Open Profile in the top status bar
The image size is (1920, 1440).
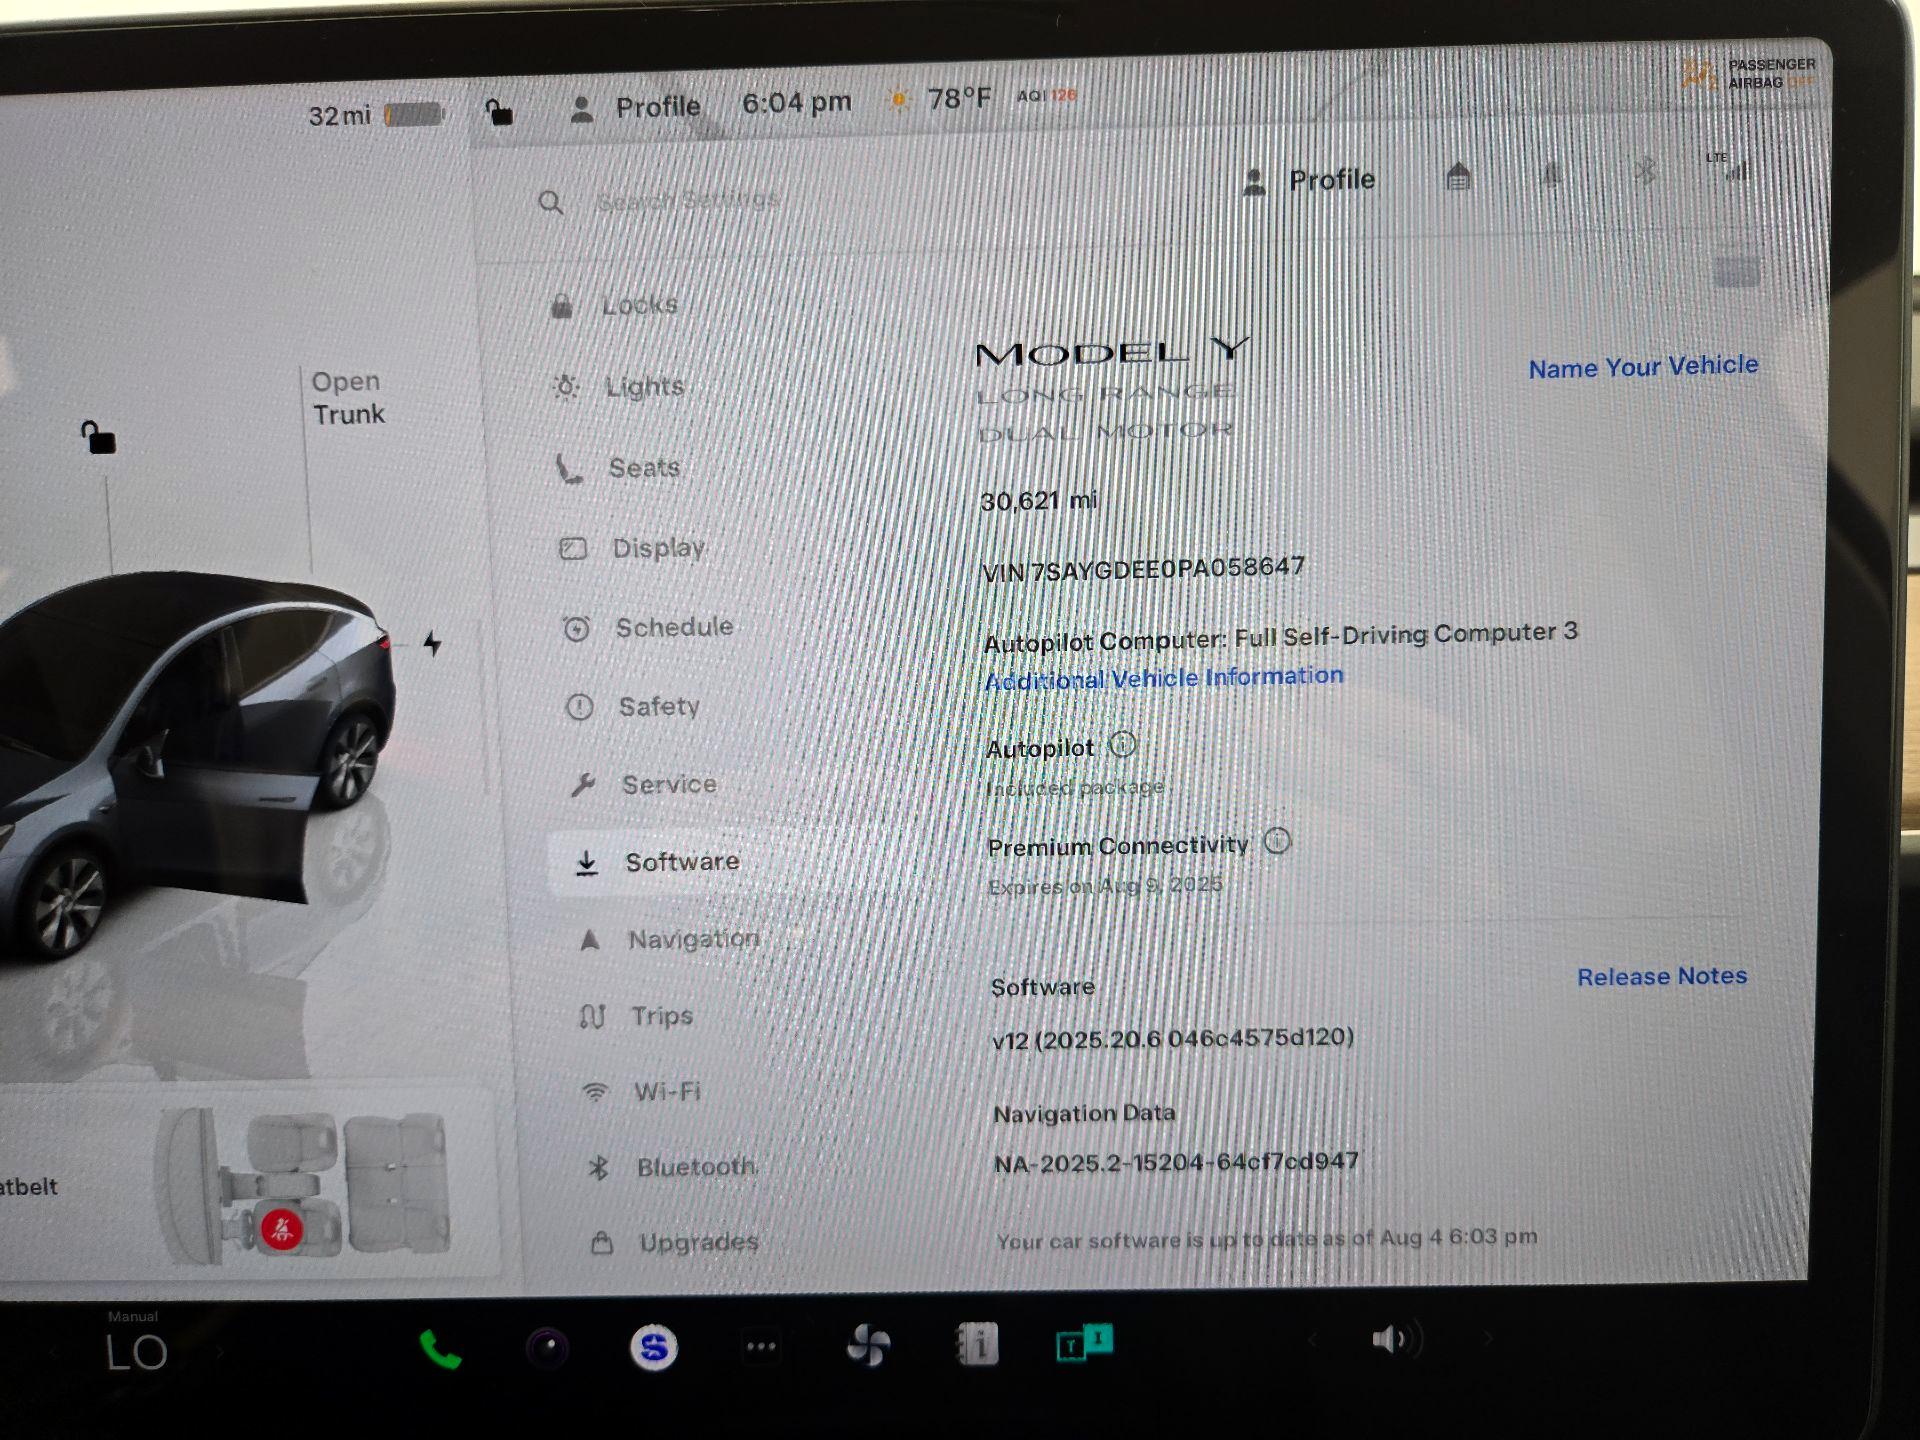click(x=634, y=107)
